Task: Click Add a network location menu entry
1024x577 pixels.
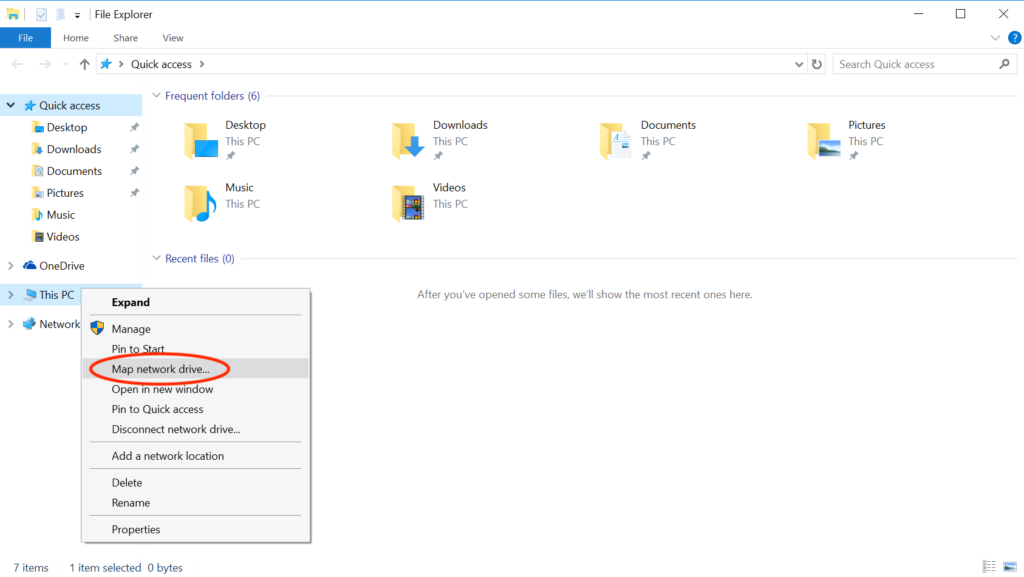Action: pos(196,456)
